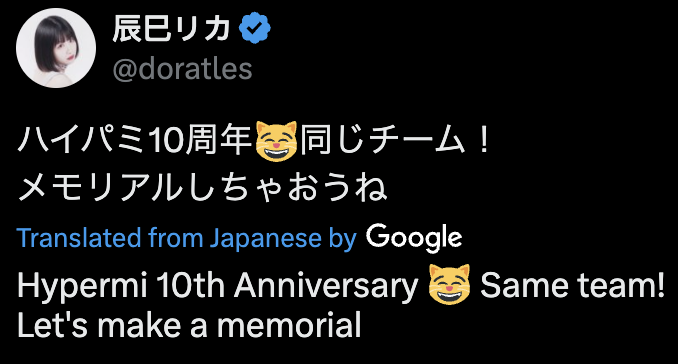Click the cat emoji beside Anniversary
Screen dimensions: 678x364
pos(449,284)
